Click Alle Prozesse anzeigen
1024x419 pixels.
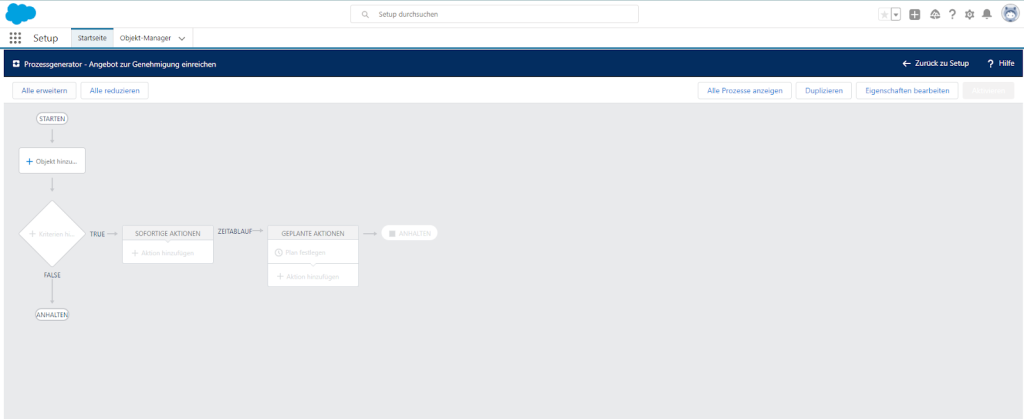pyautogui.click(x=744, y=90)
